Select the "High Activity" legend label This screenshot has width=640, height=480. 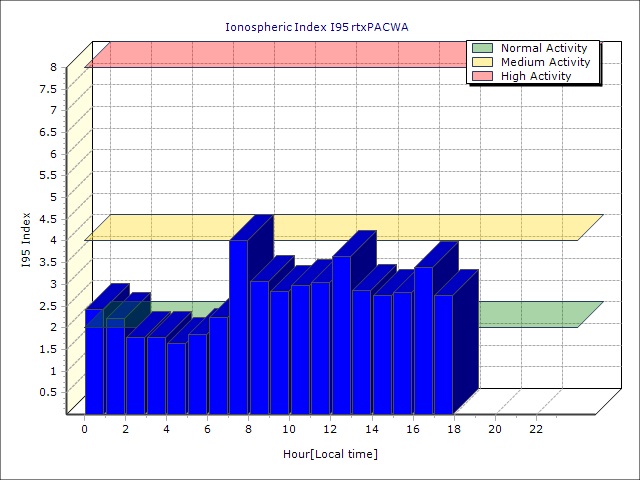[536, 76]
